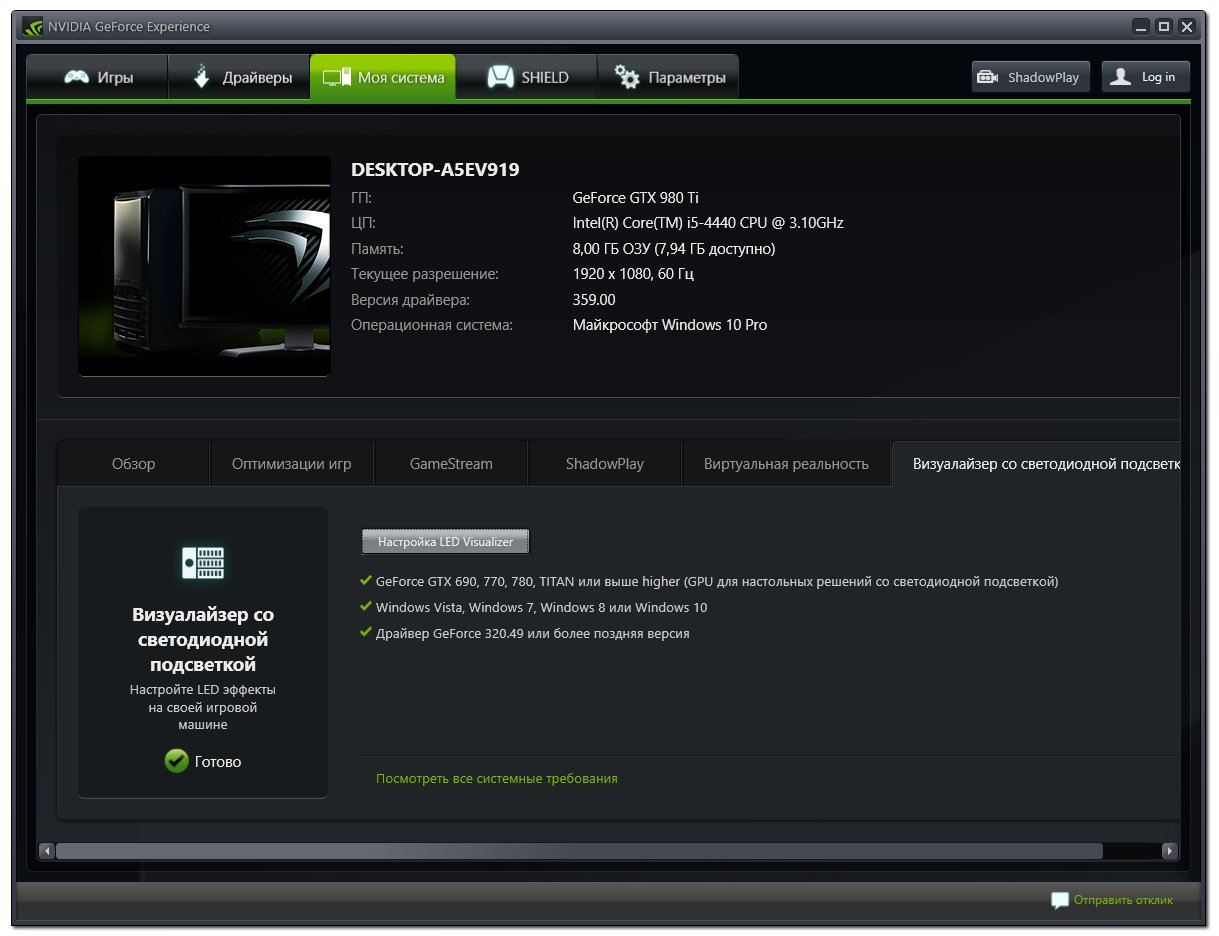This screenshot has height=936, width=1219.
Task: Click the NVIDIA logo in title bar
Action: coord(33,27)
